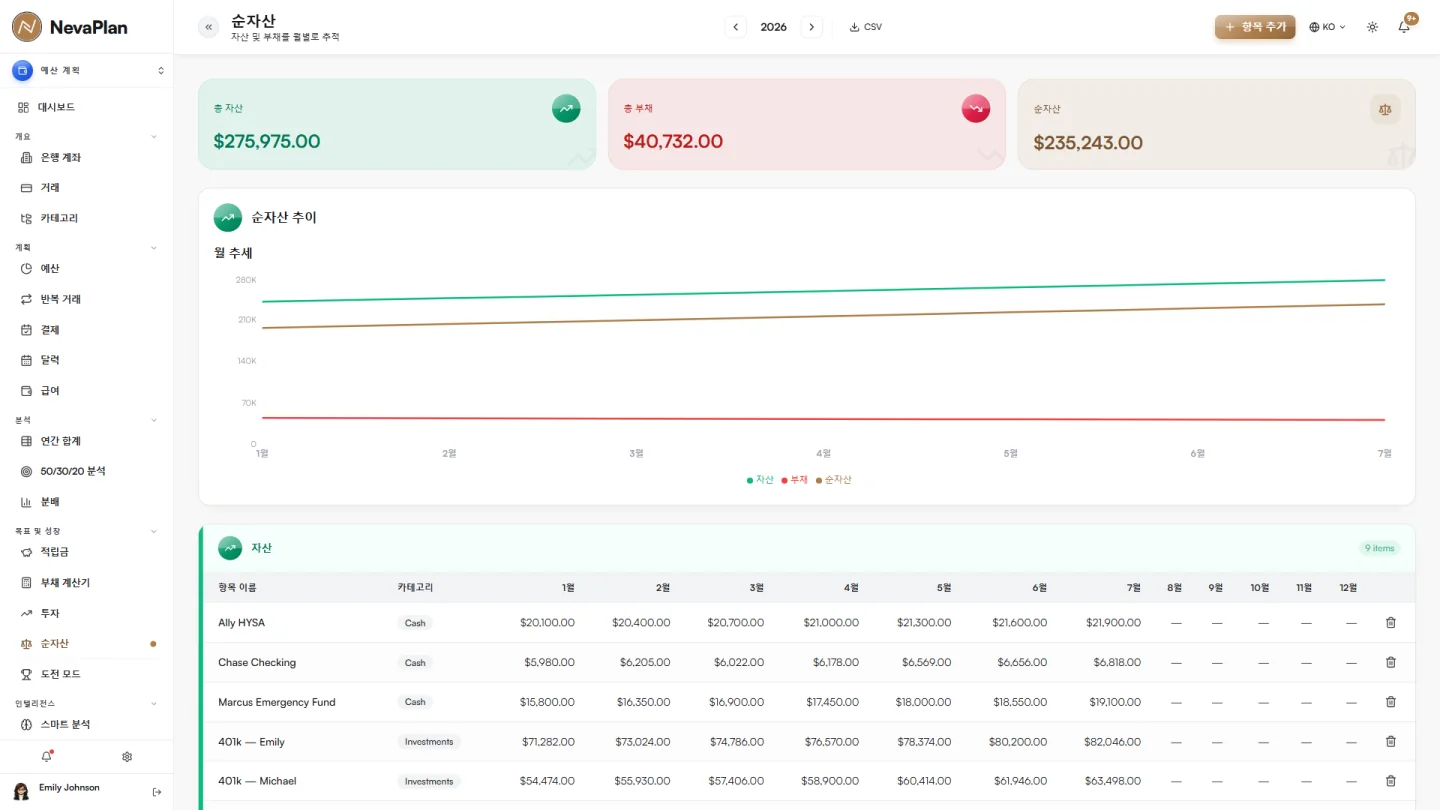Collapse the 분석 sidebar section
This screenshot has width=1440, height=810.
(154, 420)
